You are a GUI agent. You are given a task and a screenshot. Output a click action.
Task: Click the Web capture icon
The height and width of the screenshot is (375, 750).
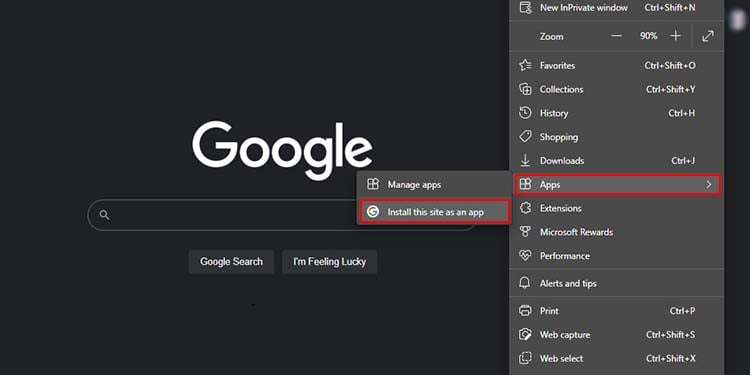525,335
